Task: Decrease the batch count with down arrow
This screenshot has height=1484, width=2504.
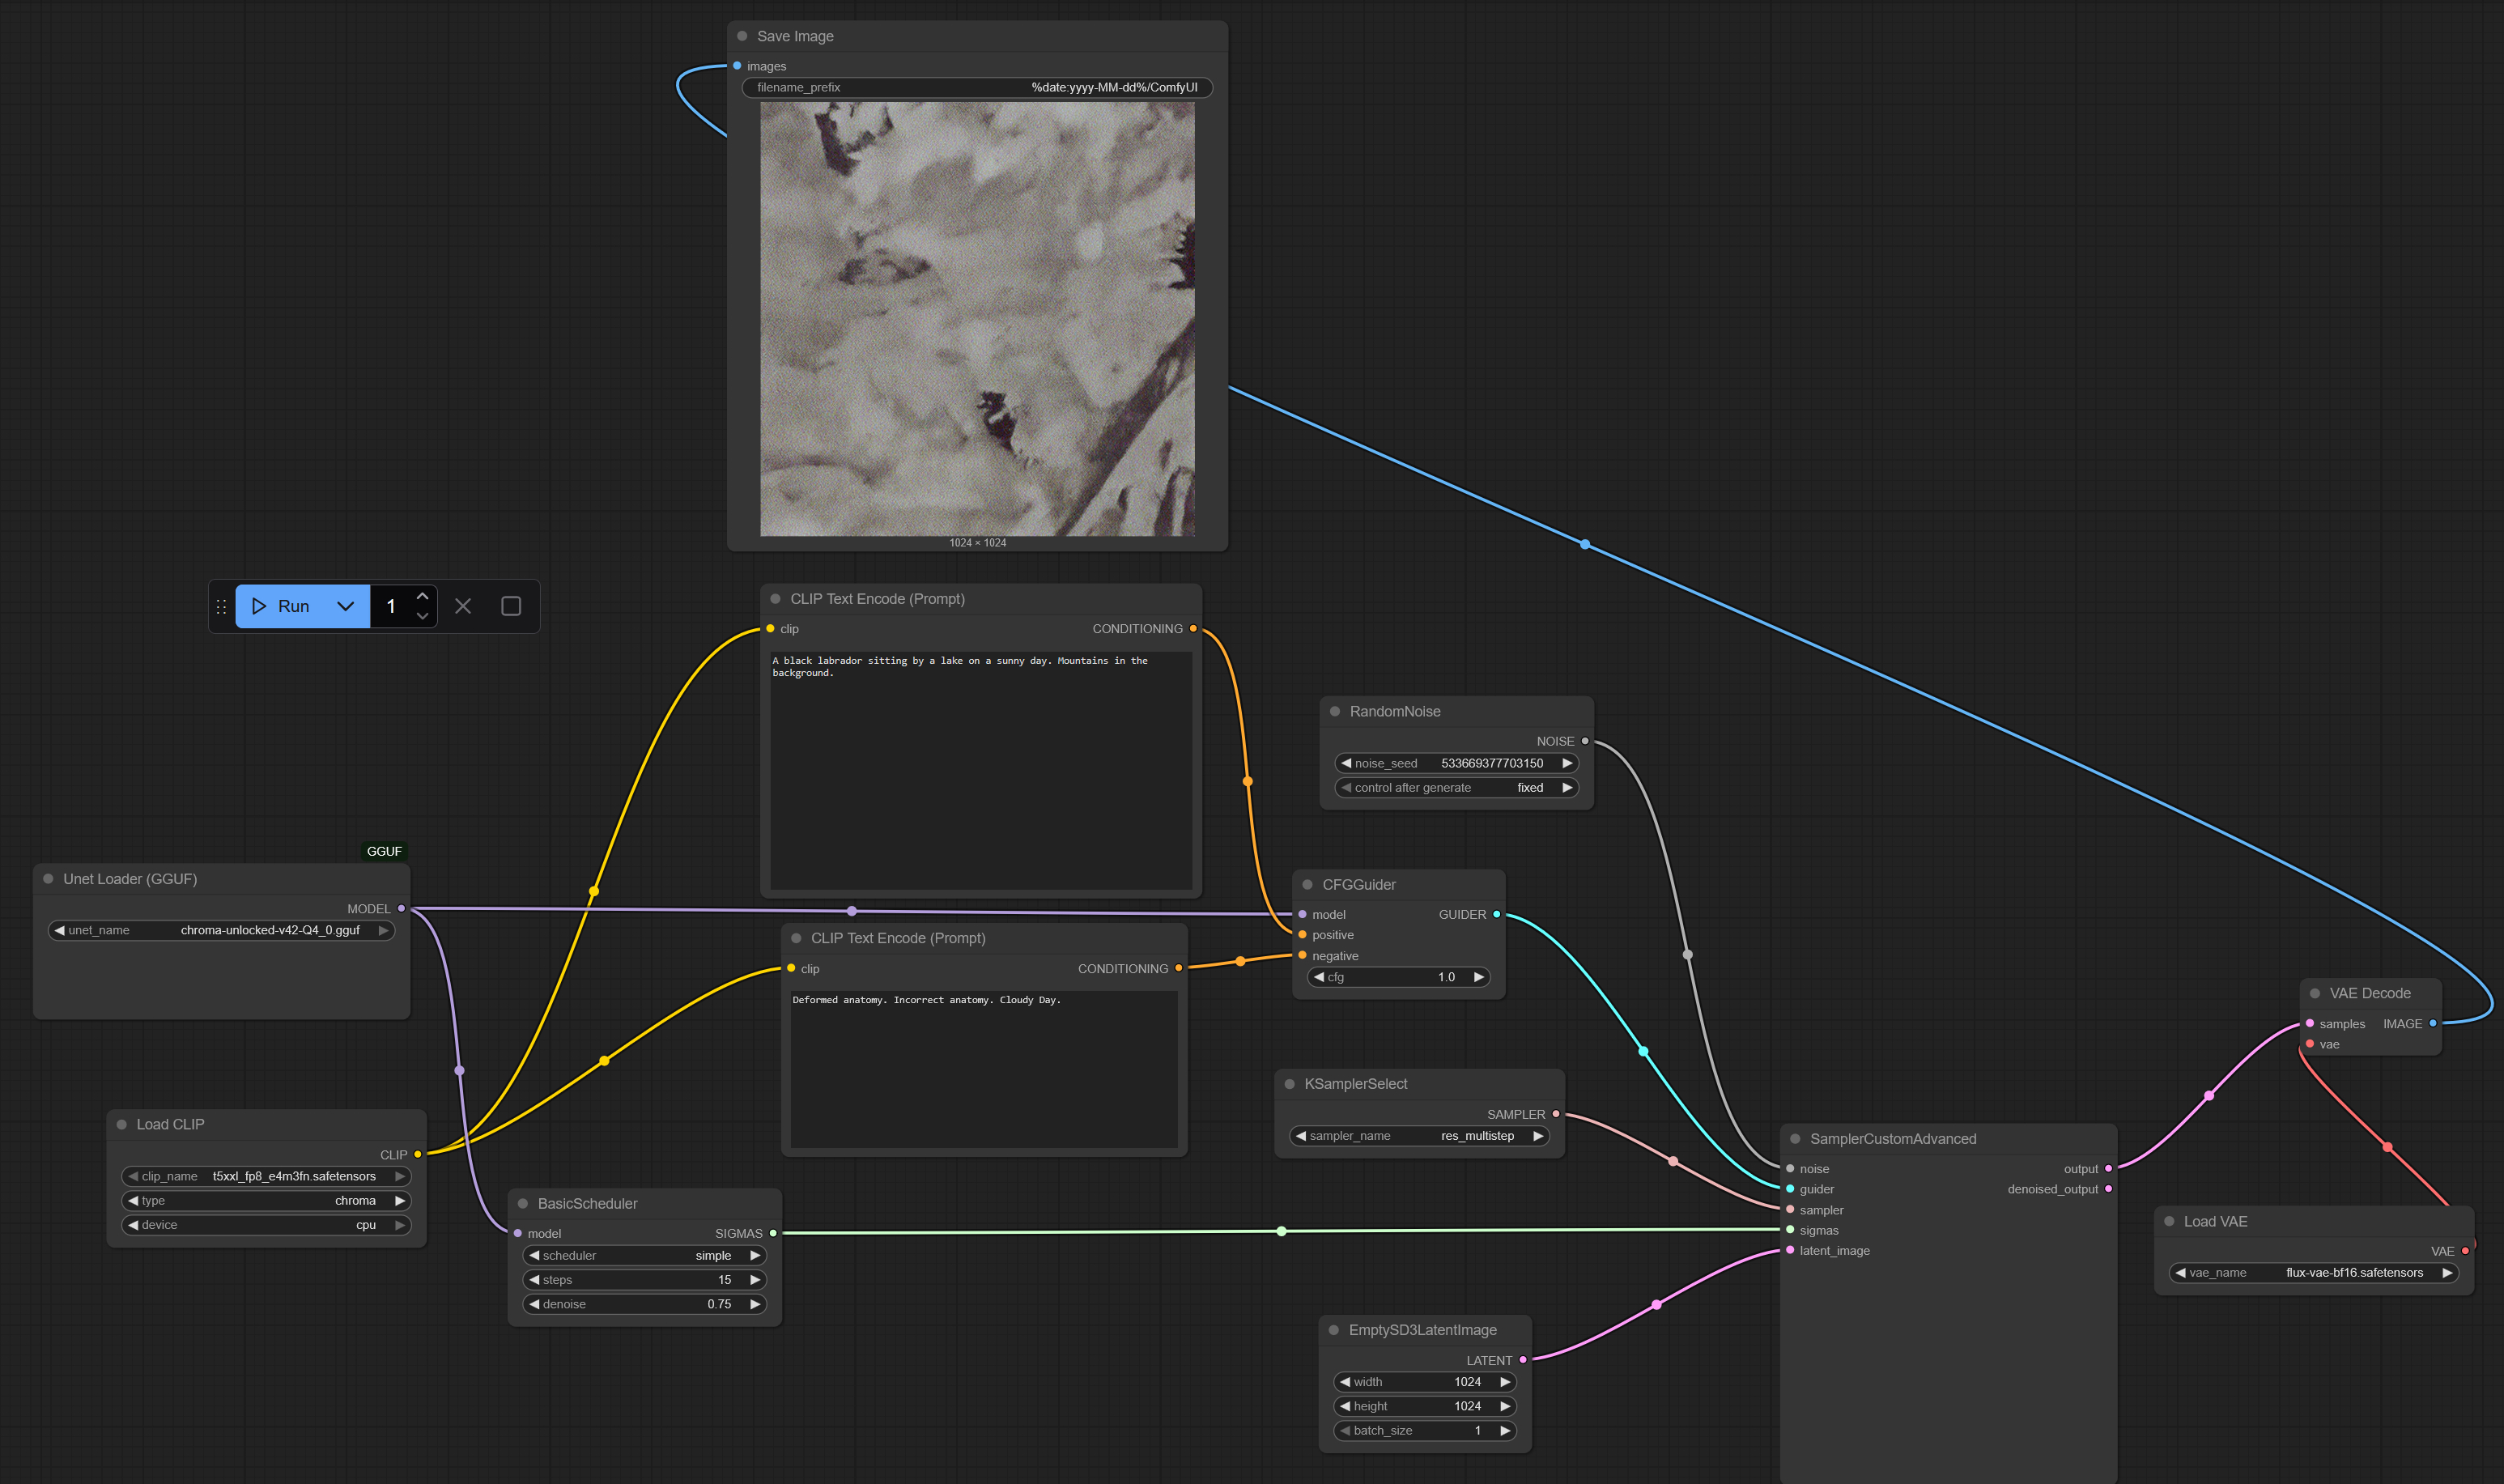Action: click(x=423, y=616)
